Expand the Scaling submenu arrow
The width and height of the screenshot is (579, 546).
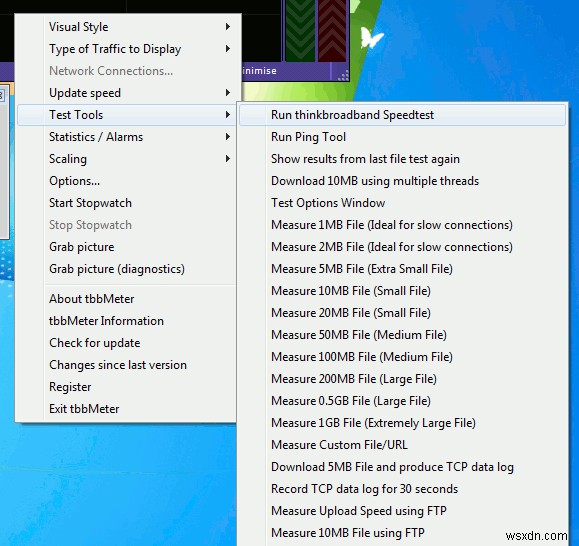pyautogui.click(x=228, y=159)
